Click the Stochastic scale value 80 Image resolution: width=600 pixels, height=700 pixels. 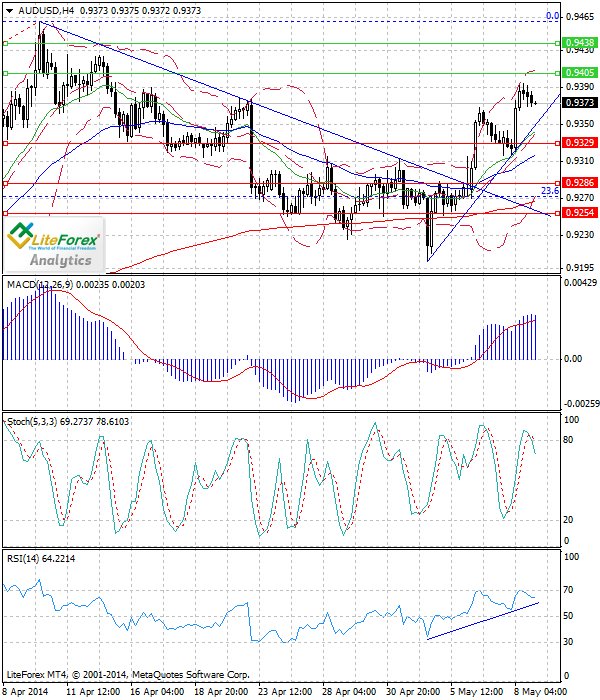pos(568,440)
